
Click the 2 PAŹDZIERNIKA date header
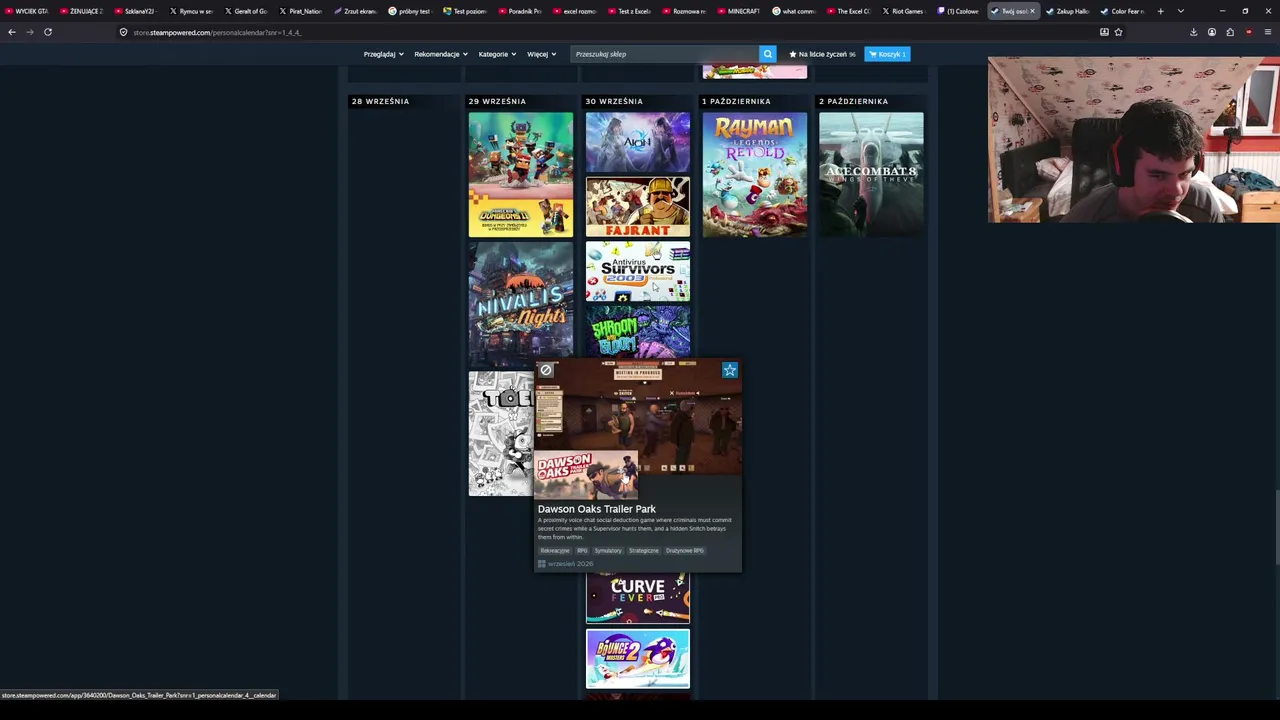click(x=853, y=101)
